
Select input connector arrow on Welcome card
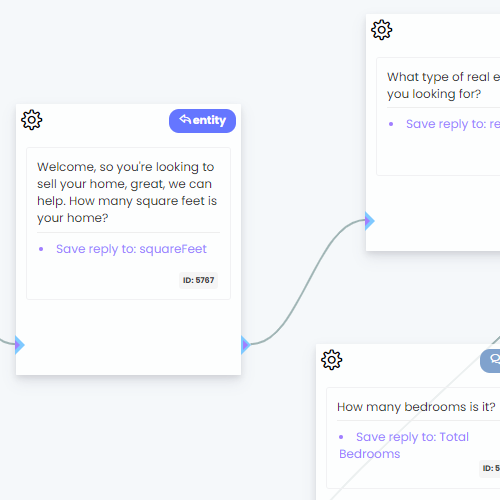click(20, 345)
